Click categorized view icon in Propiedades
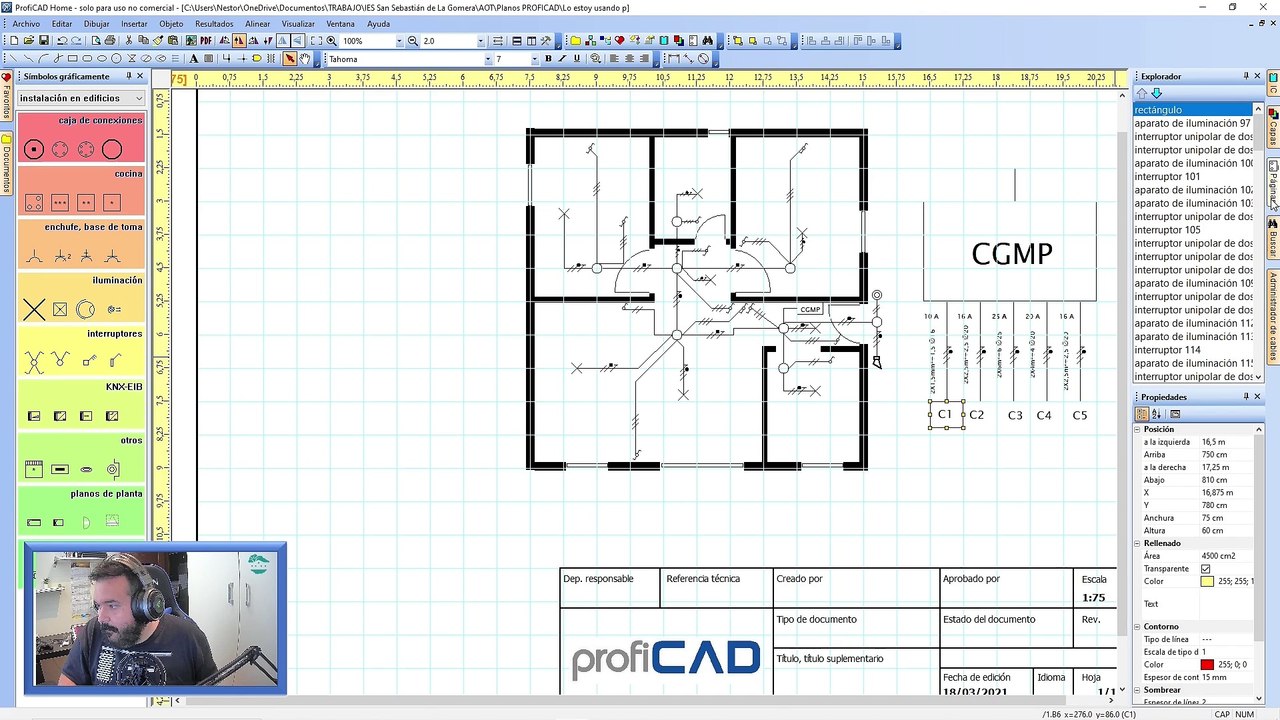 pyautogui.click(x=1142, y=414)
